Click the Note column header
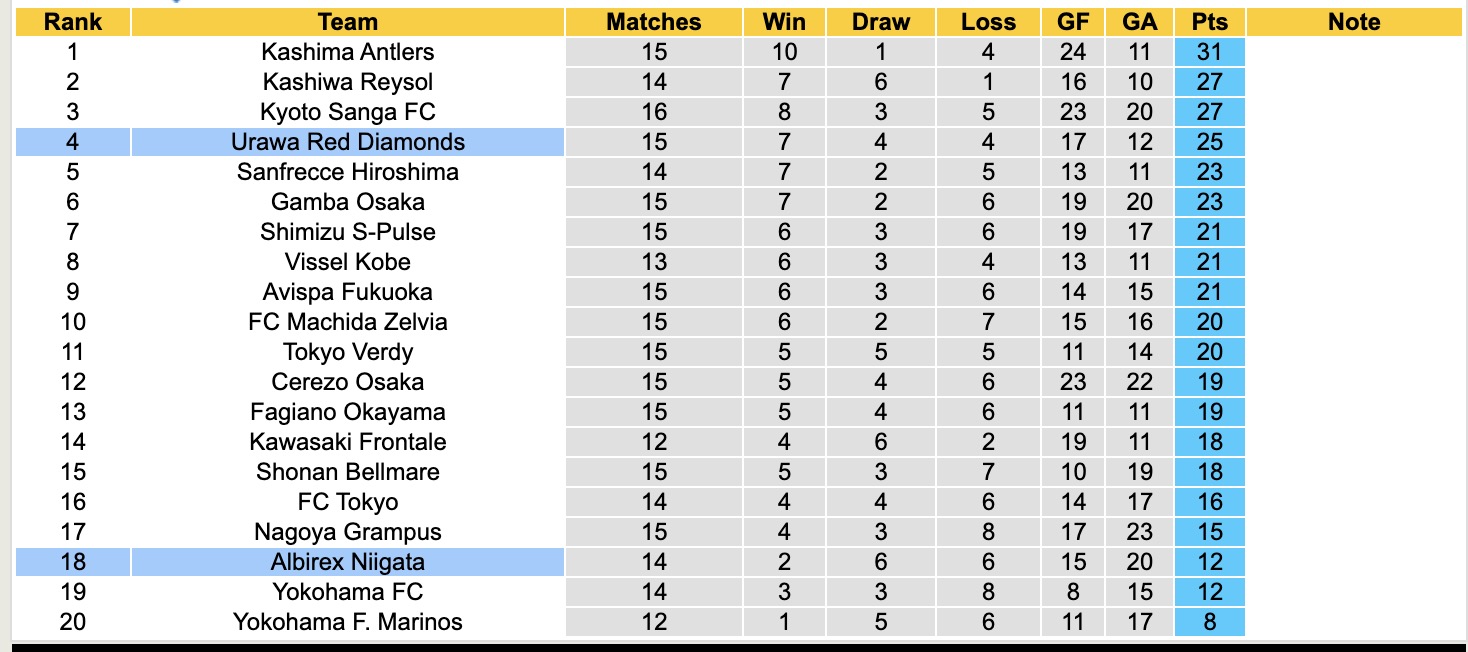 (x=1354, y=22)
